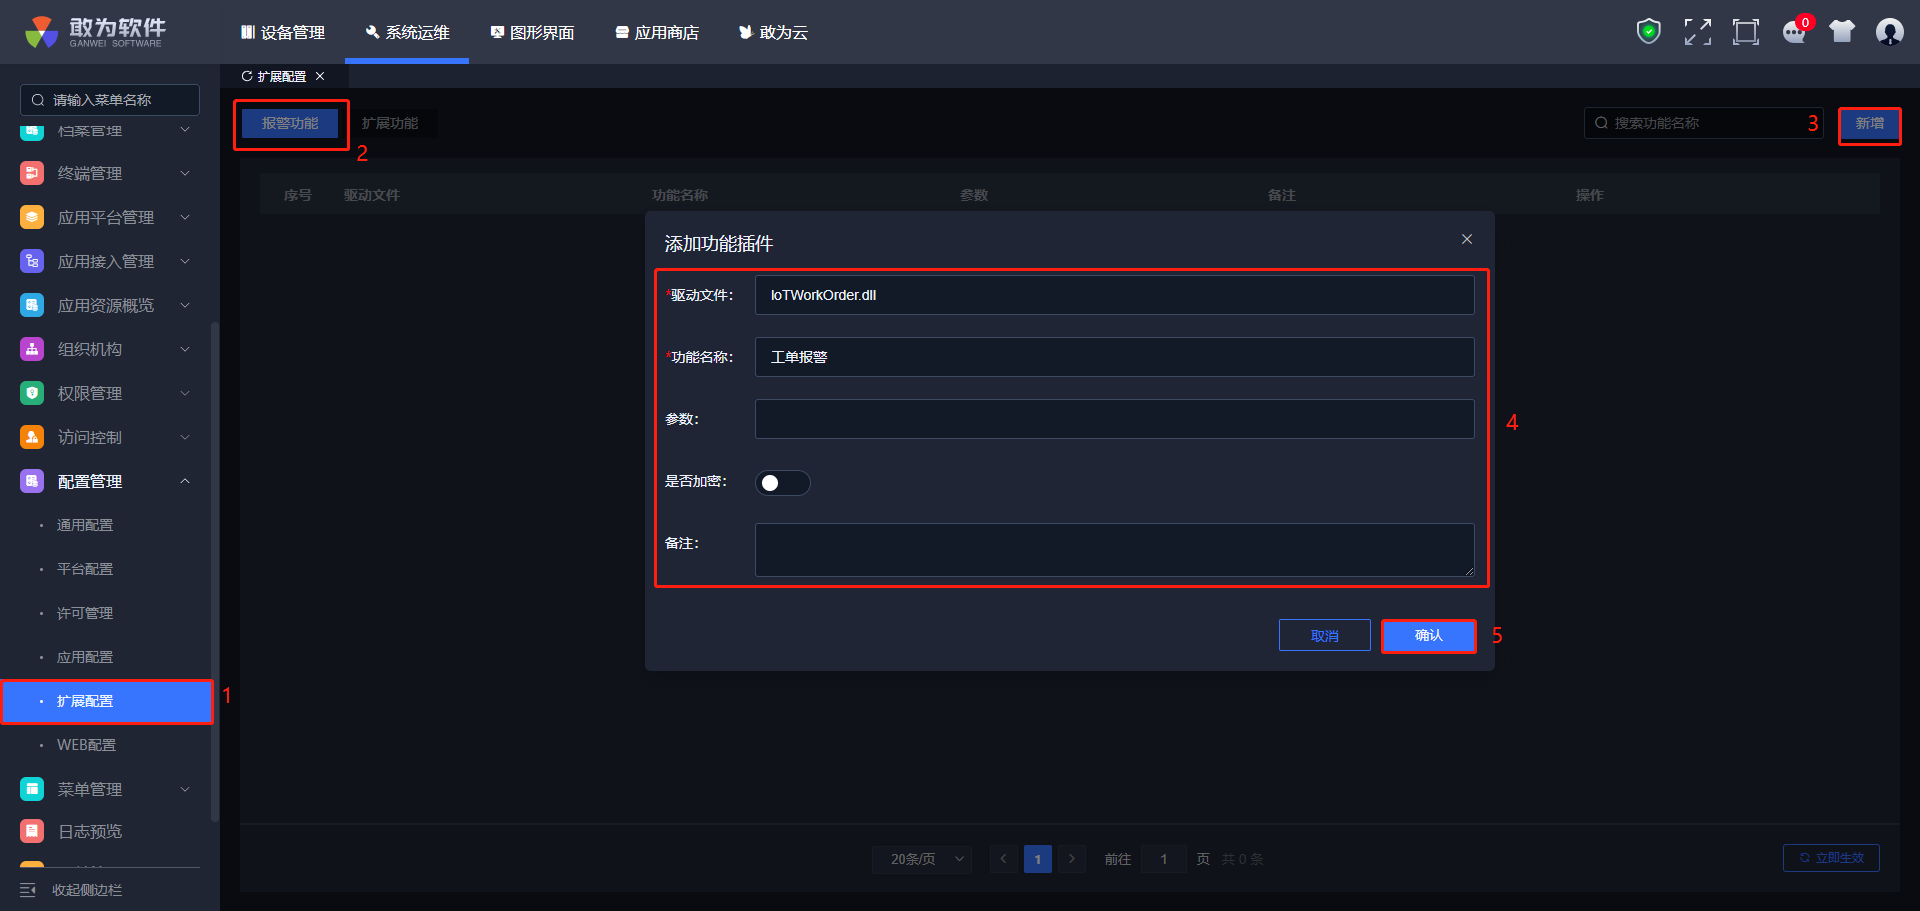Click the 新增 button

pos(1870,123)
